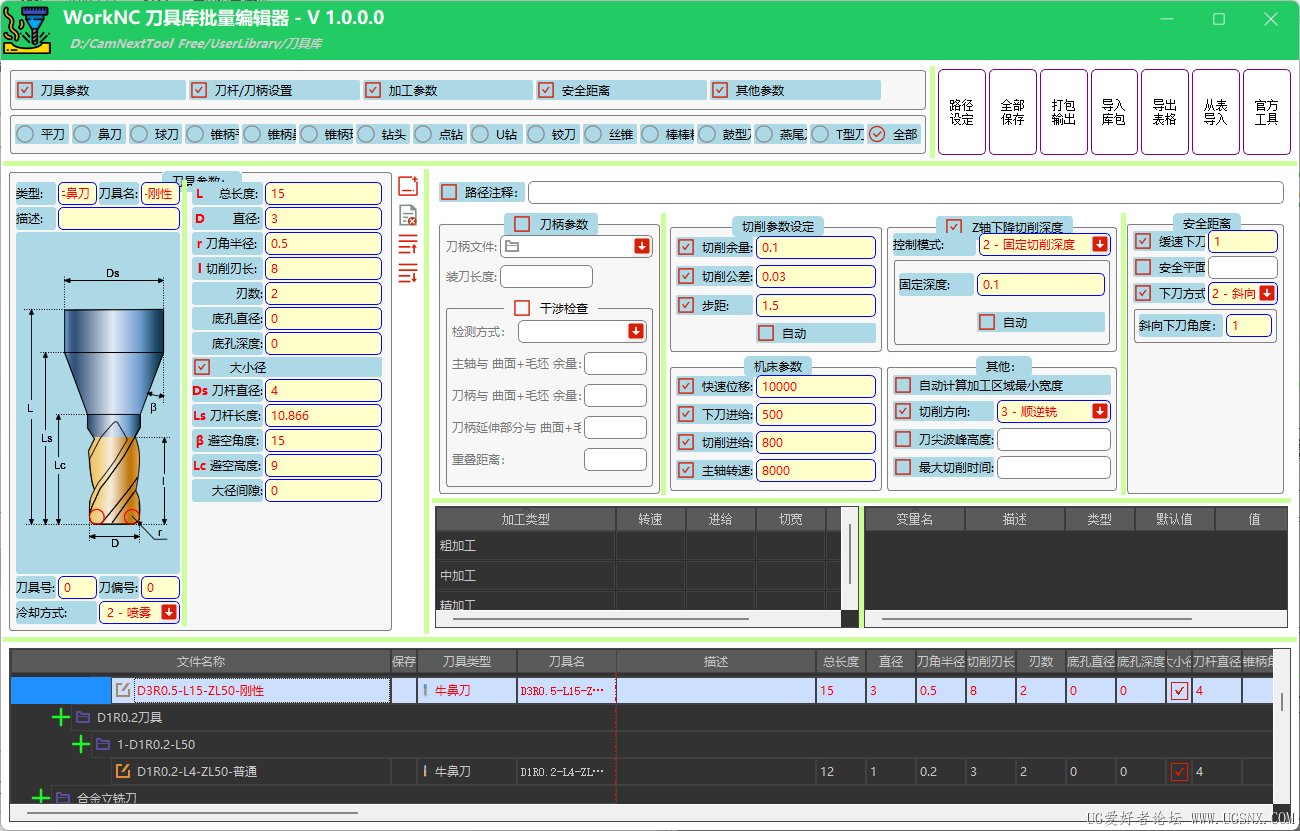Click the 变量名 column header
1300x831 pixels.
914,519
